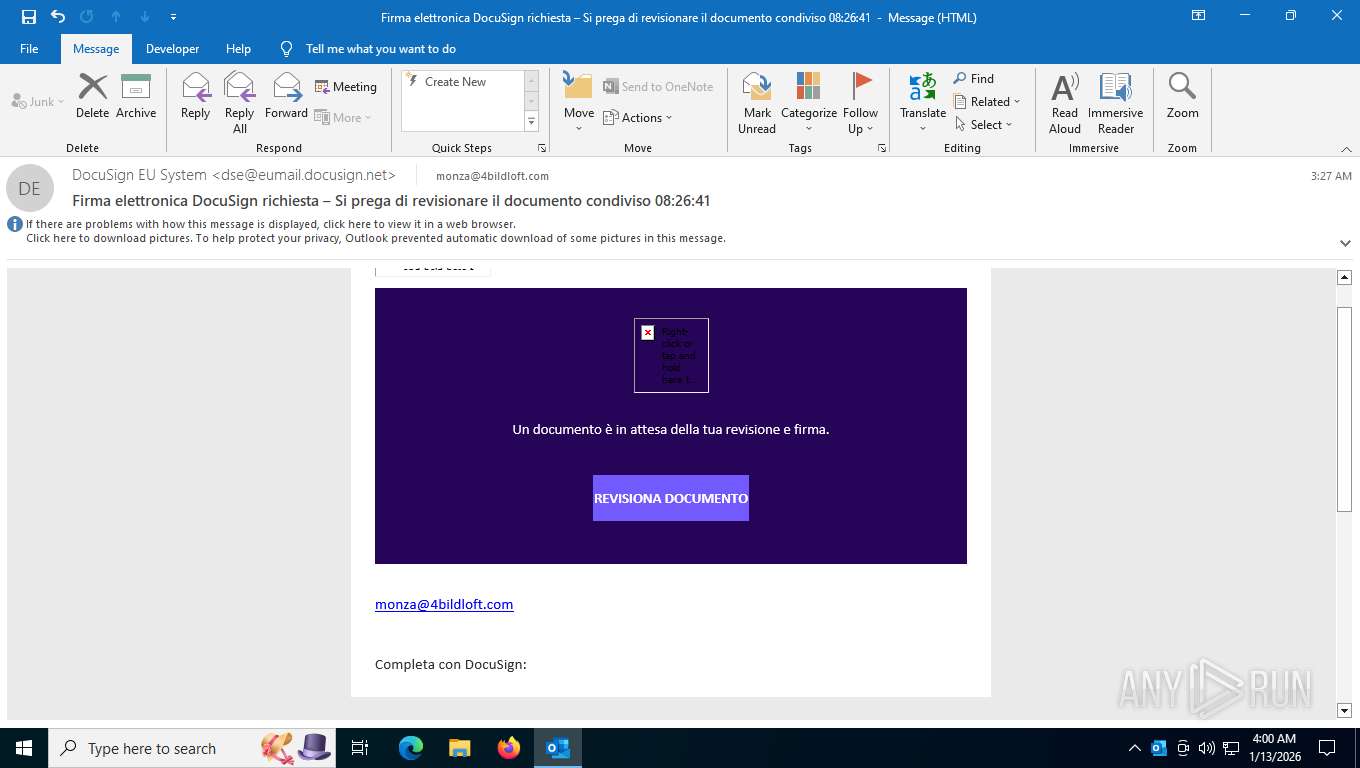The image size is (1360, 768).
Task: Click the Undo arrow in title bar
Action: (x=58, y=16)
